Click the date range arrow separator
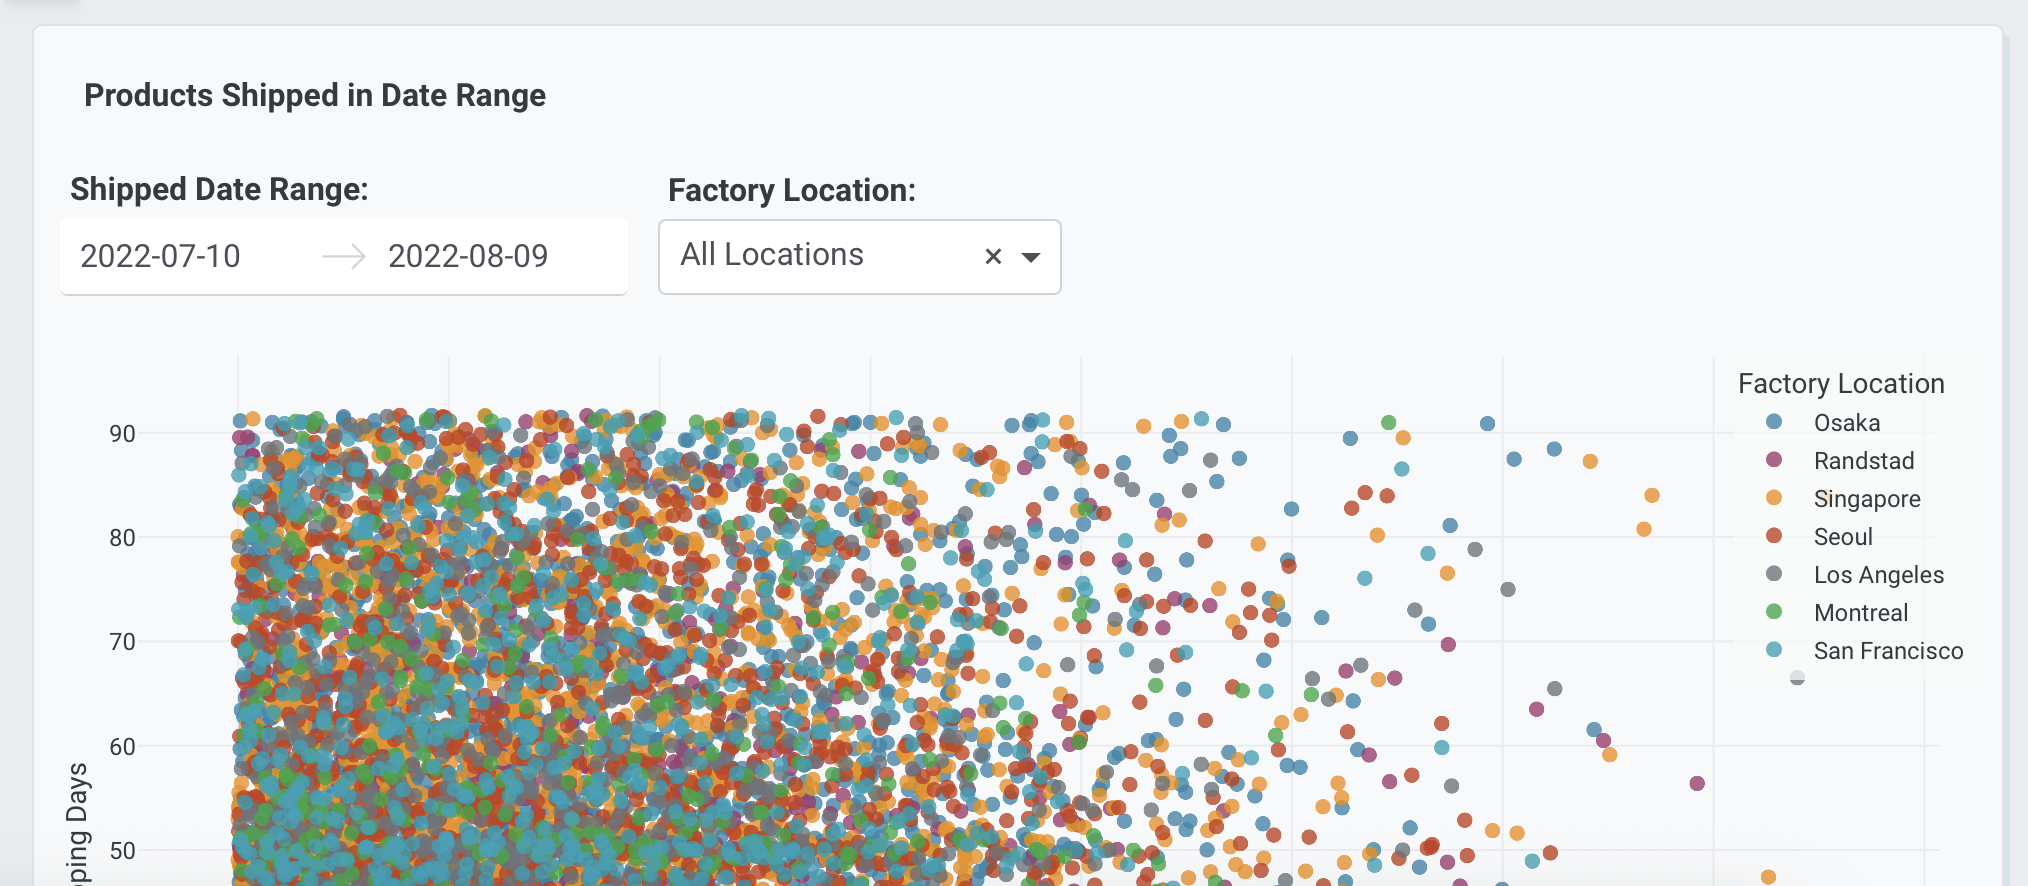 click(x=344, y=257)
